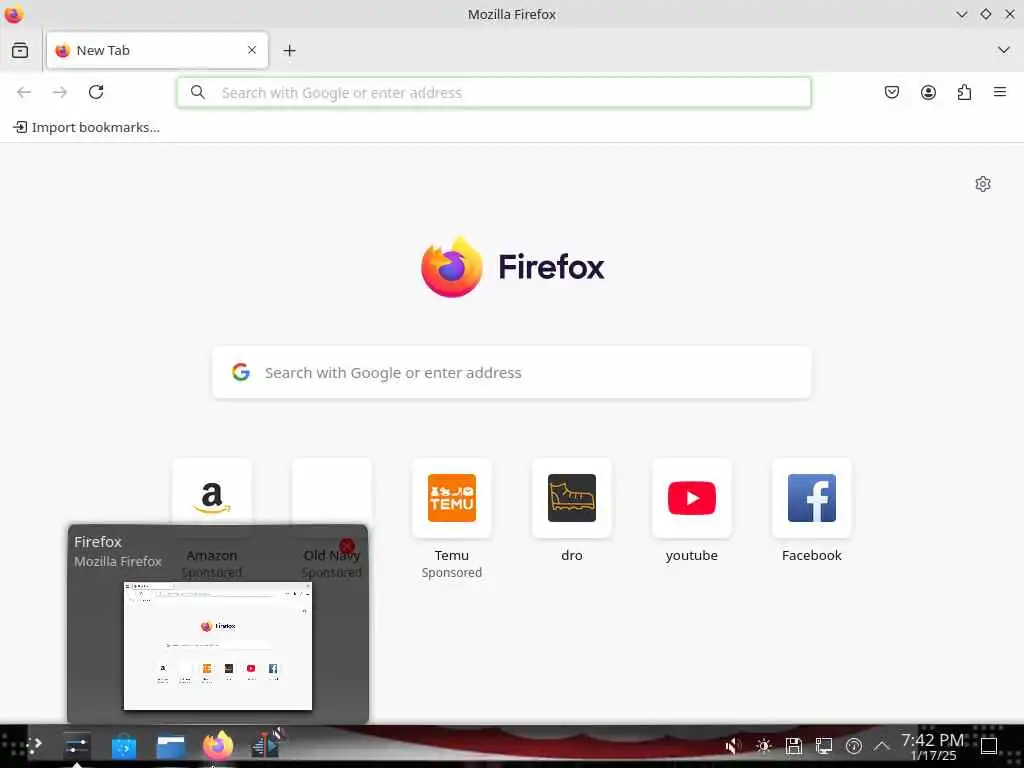This screenshot has height=768, width=1024.
Task: Open System Settings from taskbar
Action: click(x=76, y=746)
